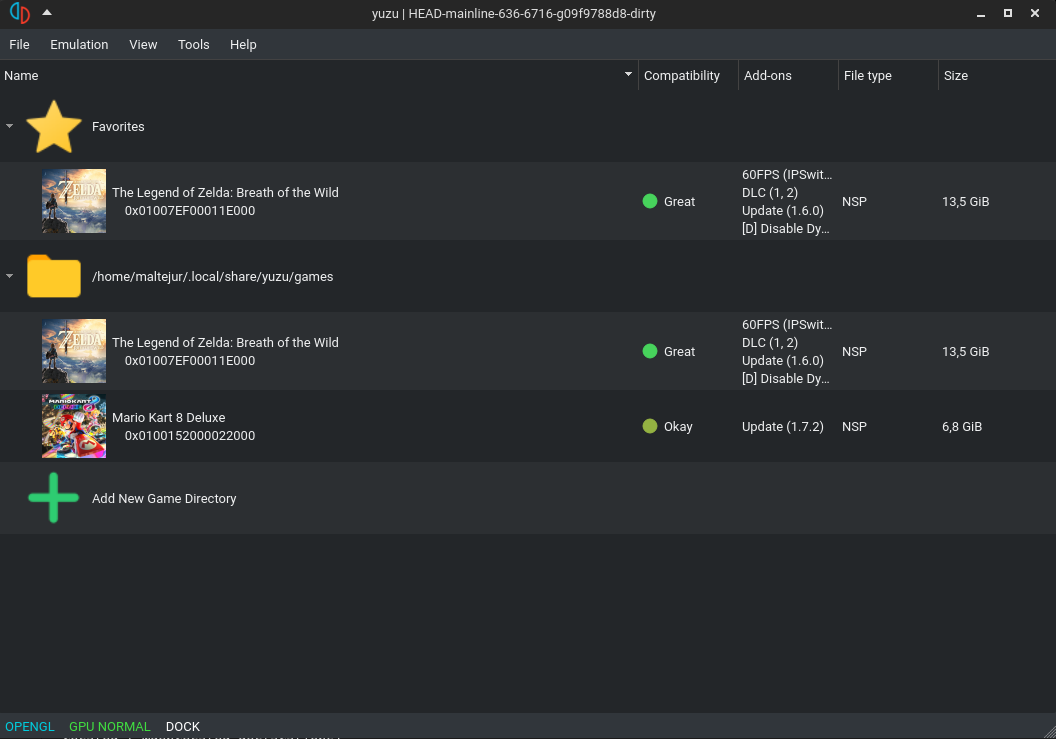This screenshot has height=739, width=1056.
Task: Click the green plus icon
Action: point(54,498)
